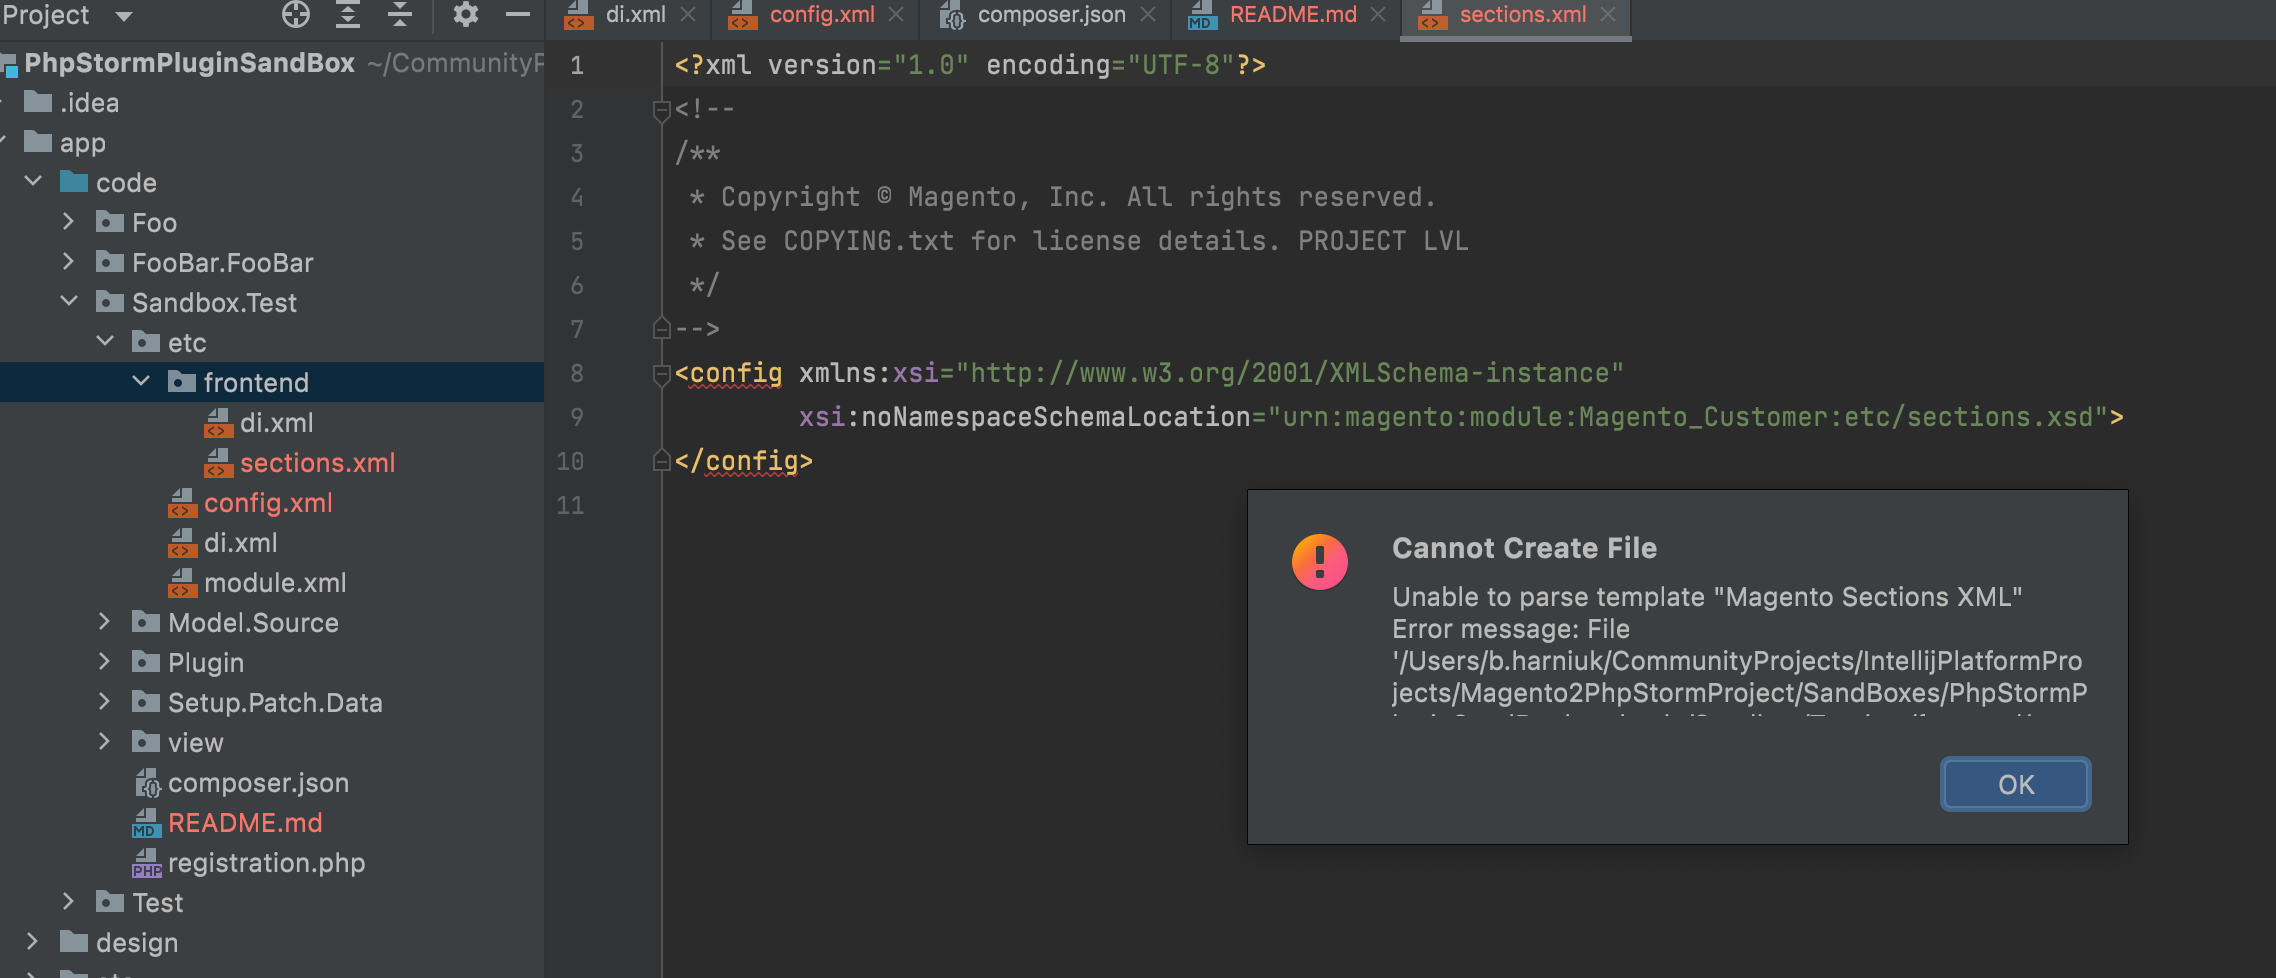Screen dimensions: 2276x978
Task: Click the locate/select opened file target icon
Action: point(296,14)
